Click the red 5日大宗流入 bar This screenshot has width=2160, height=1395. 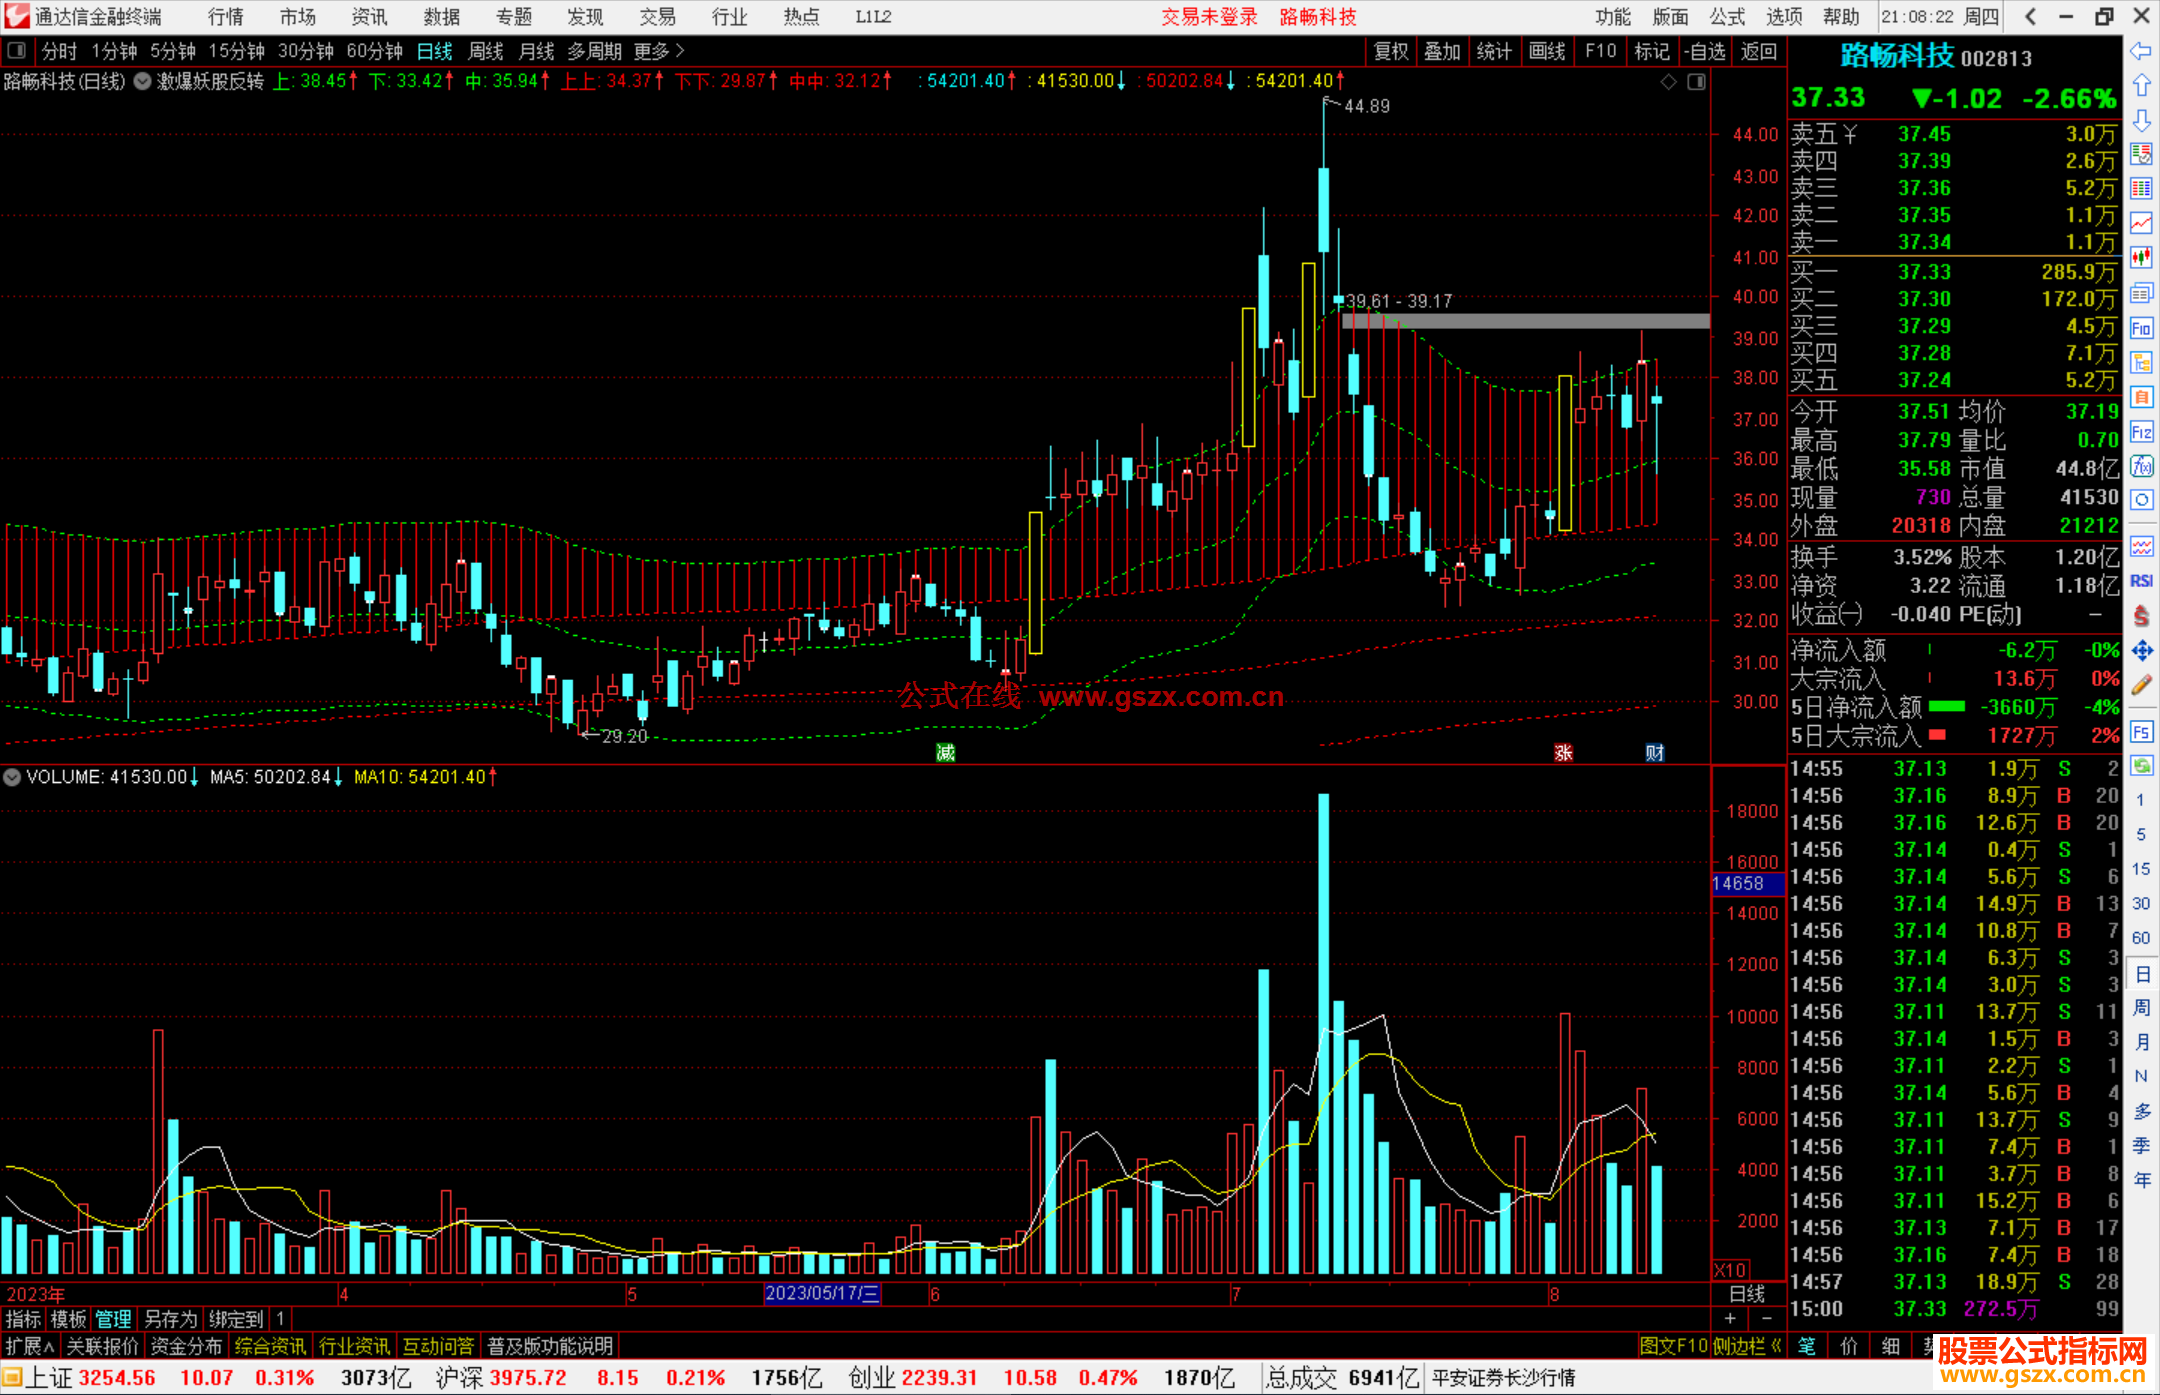[x=1937, y=735]
